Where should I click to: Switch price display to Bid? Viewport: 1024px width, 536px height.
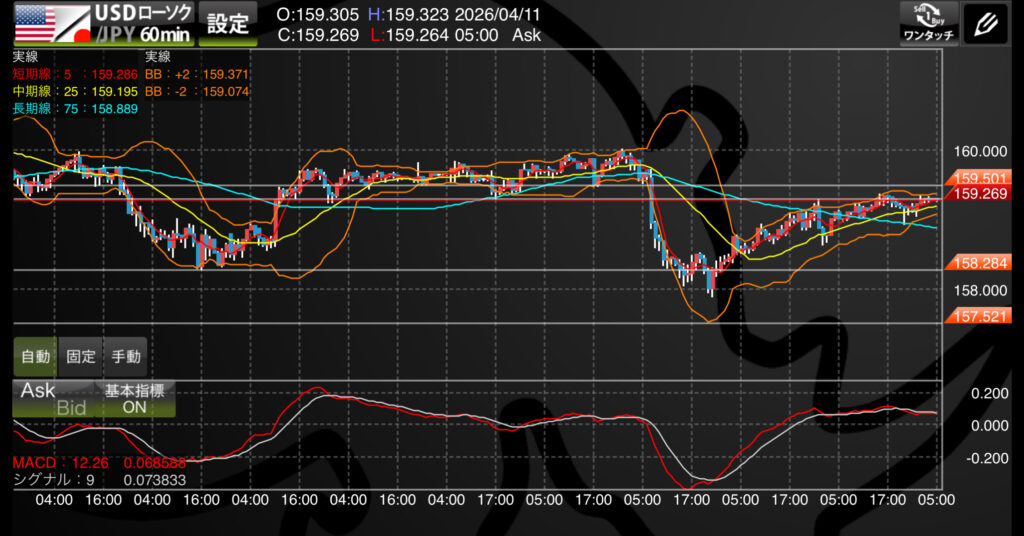point(70,408)
